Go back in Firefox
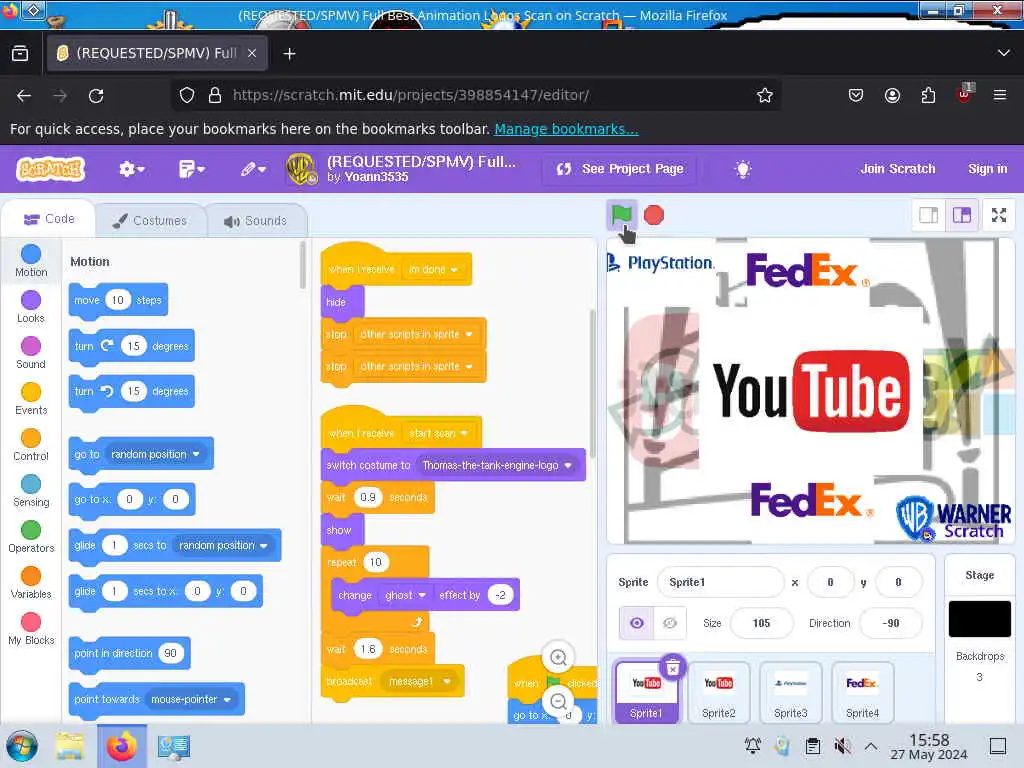This screenshot has height=768, width=1024. [x=24, y=95]
